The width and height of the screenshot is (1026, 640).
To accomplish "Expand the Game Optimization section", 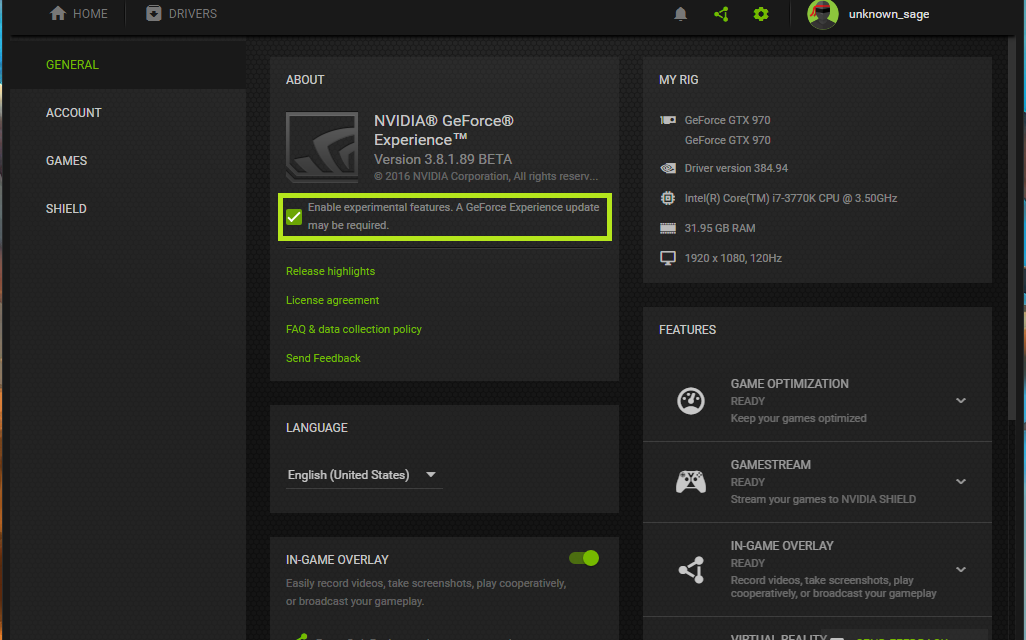I will tap(961, 400).
